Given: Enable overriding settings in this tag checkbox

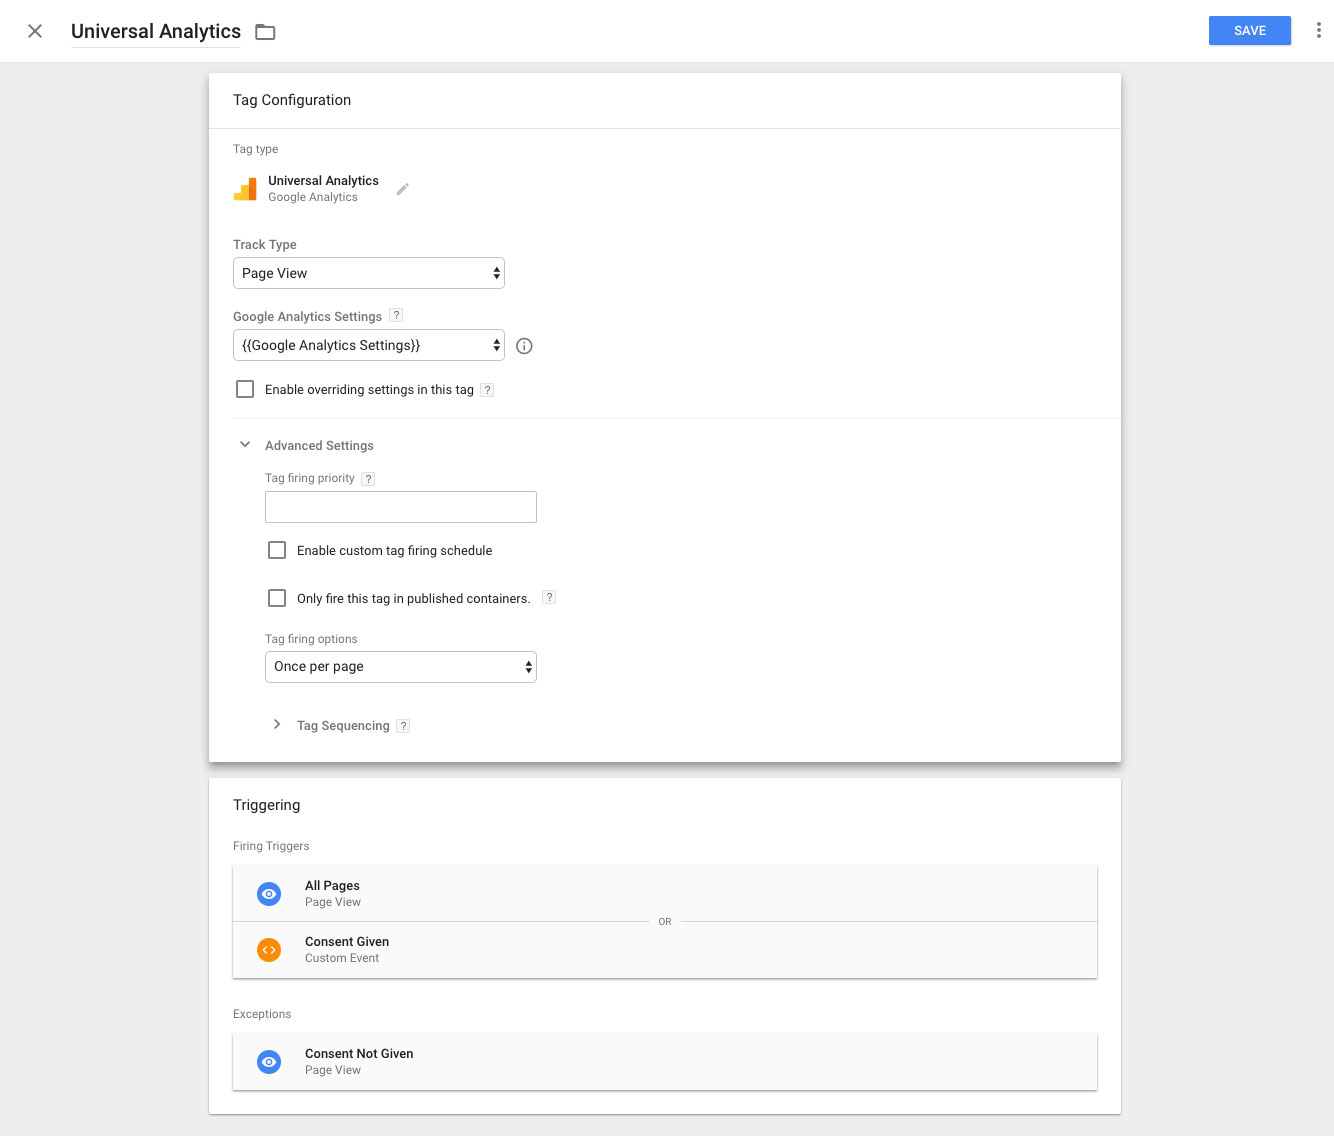Looking at the screenshot, I should click(245, 389).
